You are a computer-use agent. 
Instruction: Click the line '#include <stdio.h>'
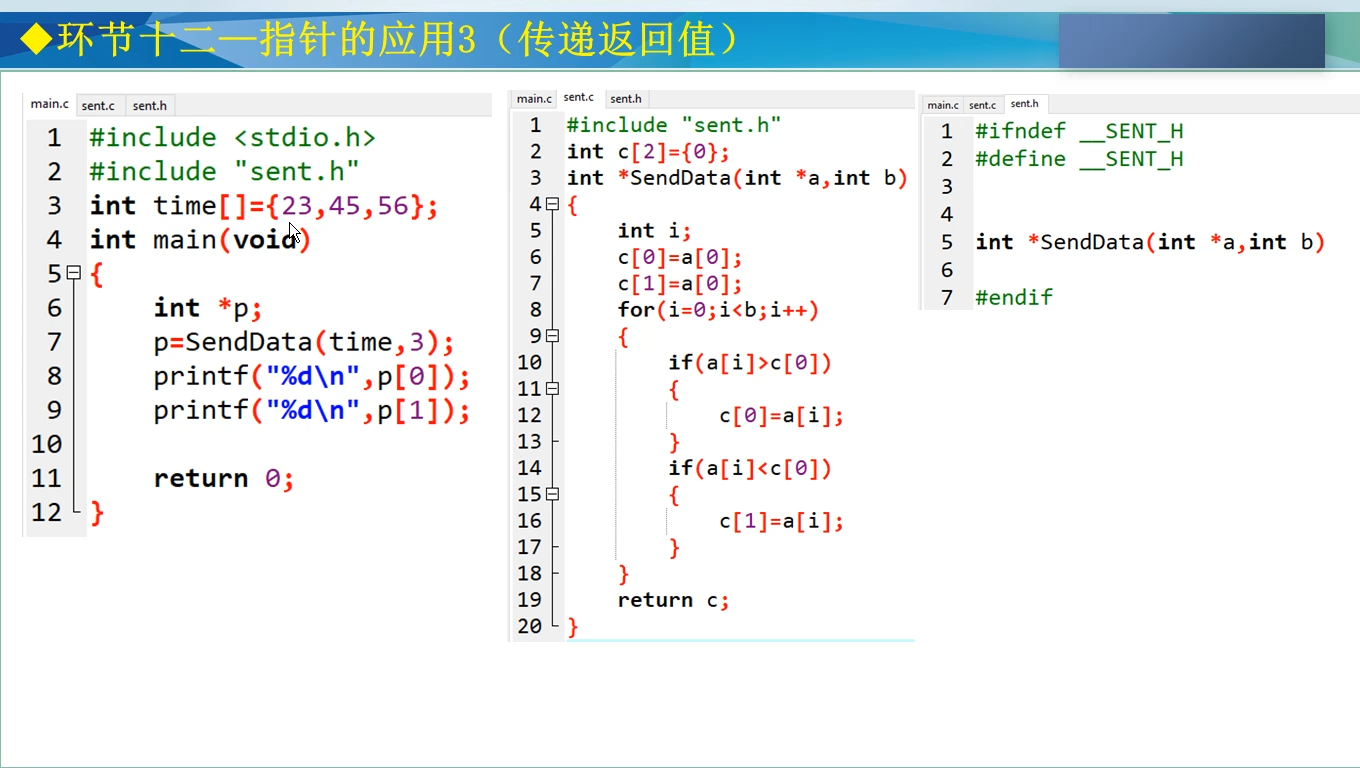point(232,138)
